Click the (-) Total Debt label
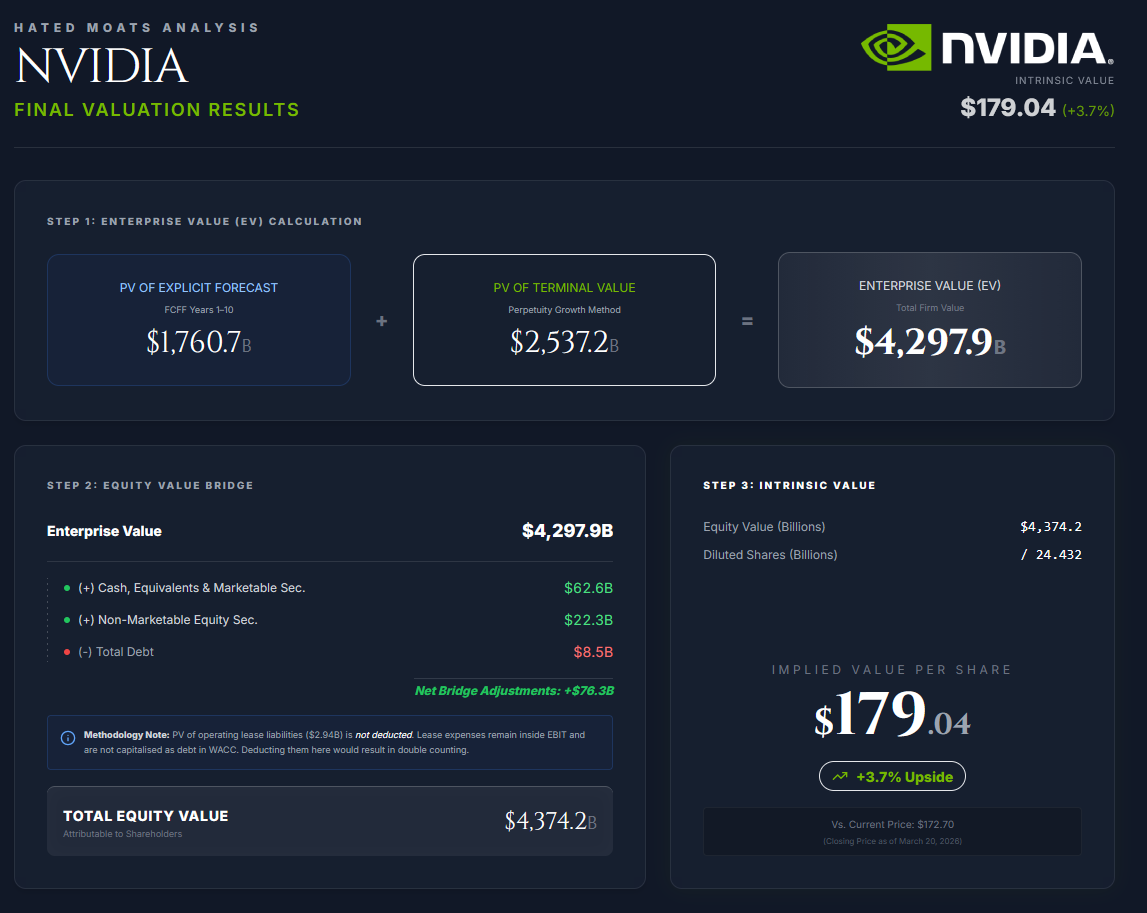This screenshot has width=1147, height=913. pyautogui.click(x=116, y=652)
